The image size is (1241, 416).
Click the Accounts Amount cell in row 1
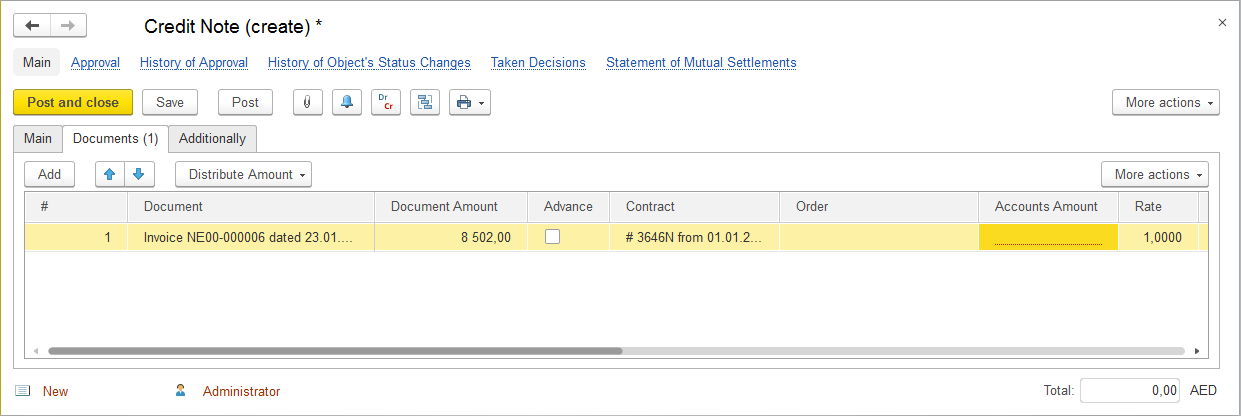click(1047, 237)
